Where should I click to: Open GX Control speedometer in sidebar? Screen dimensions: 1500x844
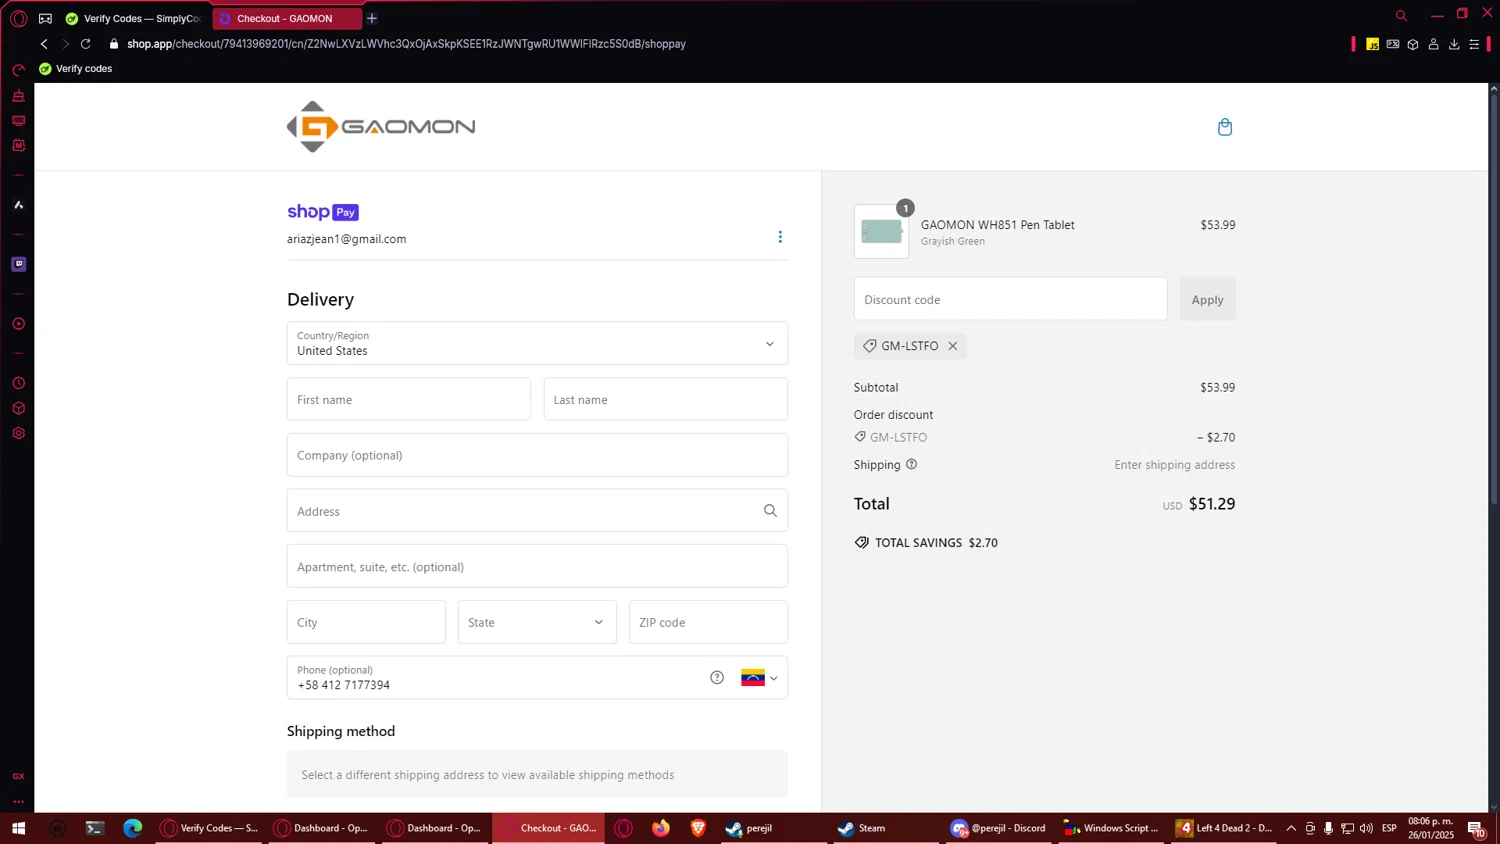click(18, 70)
